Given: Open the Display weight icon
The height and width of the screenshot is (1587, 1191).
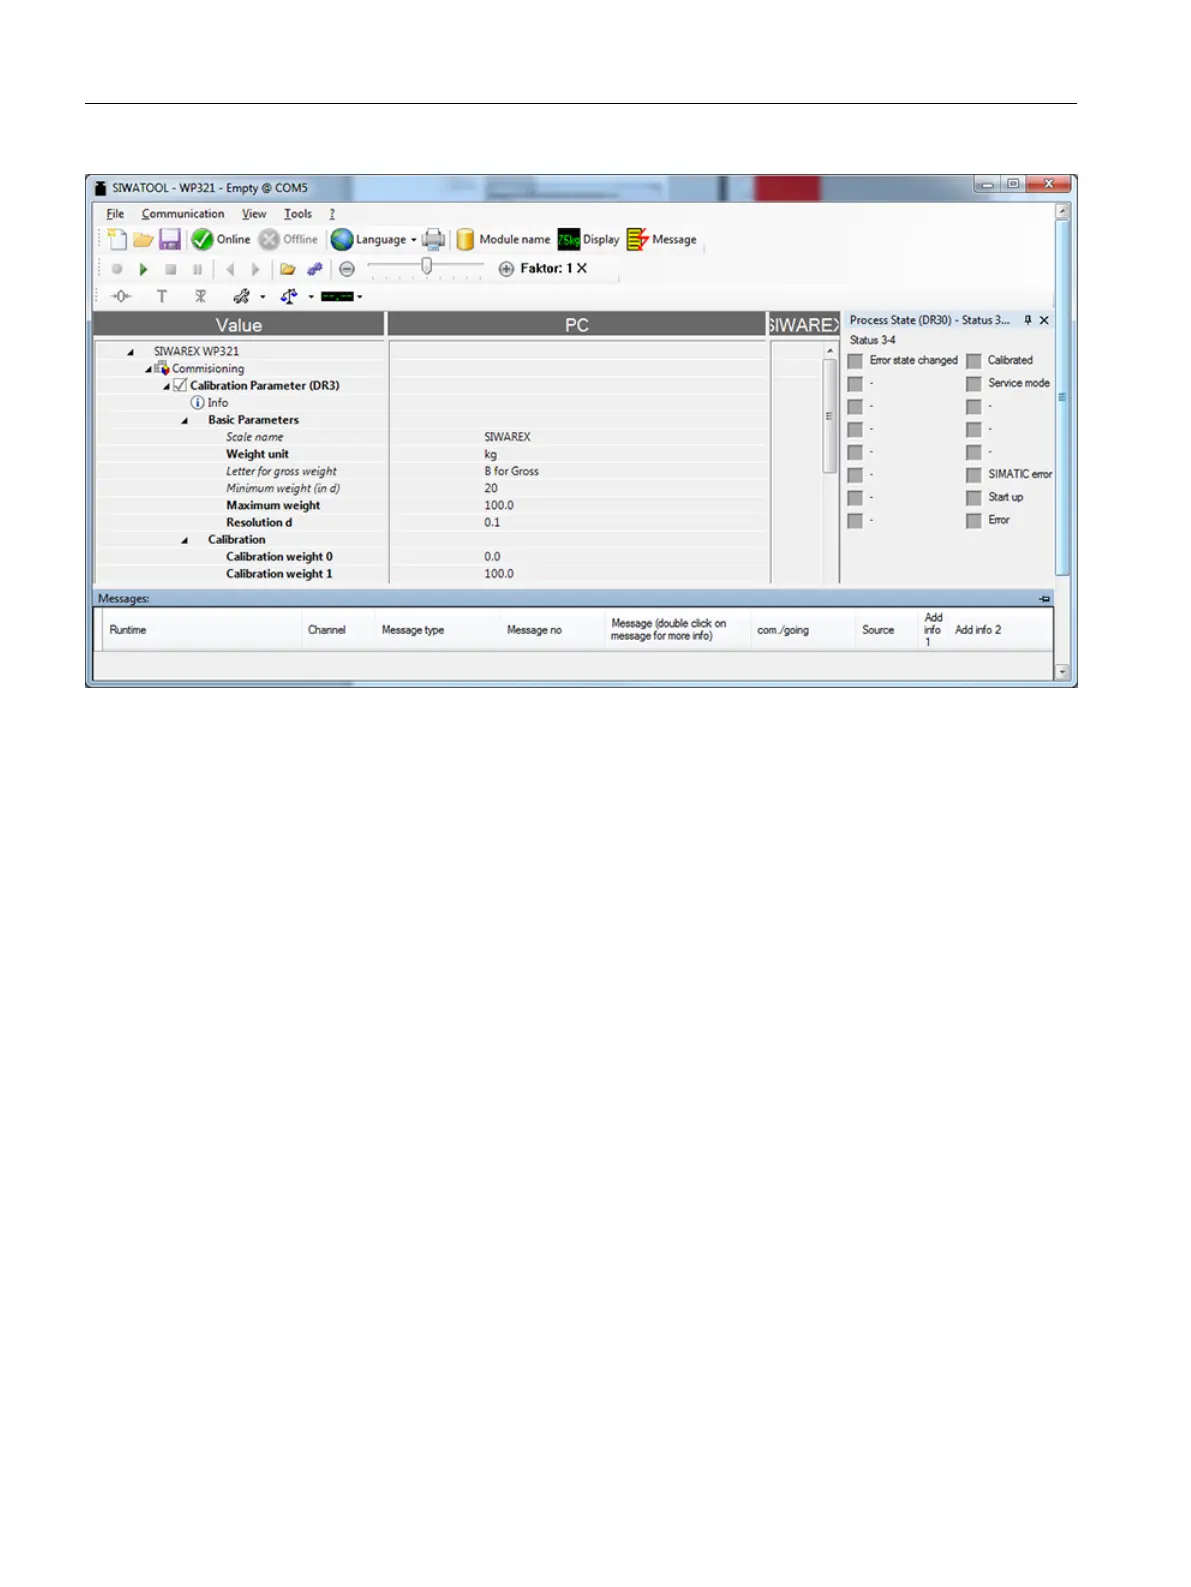Looking at the screenshot, I should (x=568, y=240).
